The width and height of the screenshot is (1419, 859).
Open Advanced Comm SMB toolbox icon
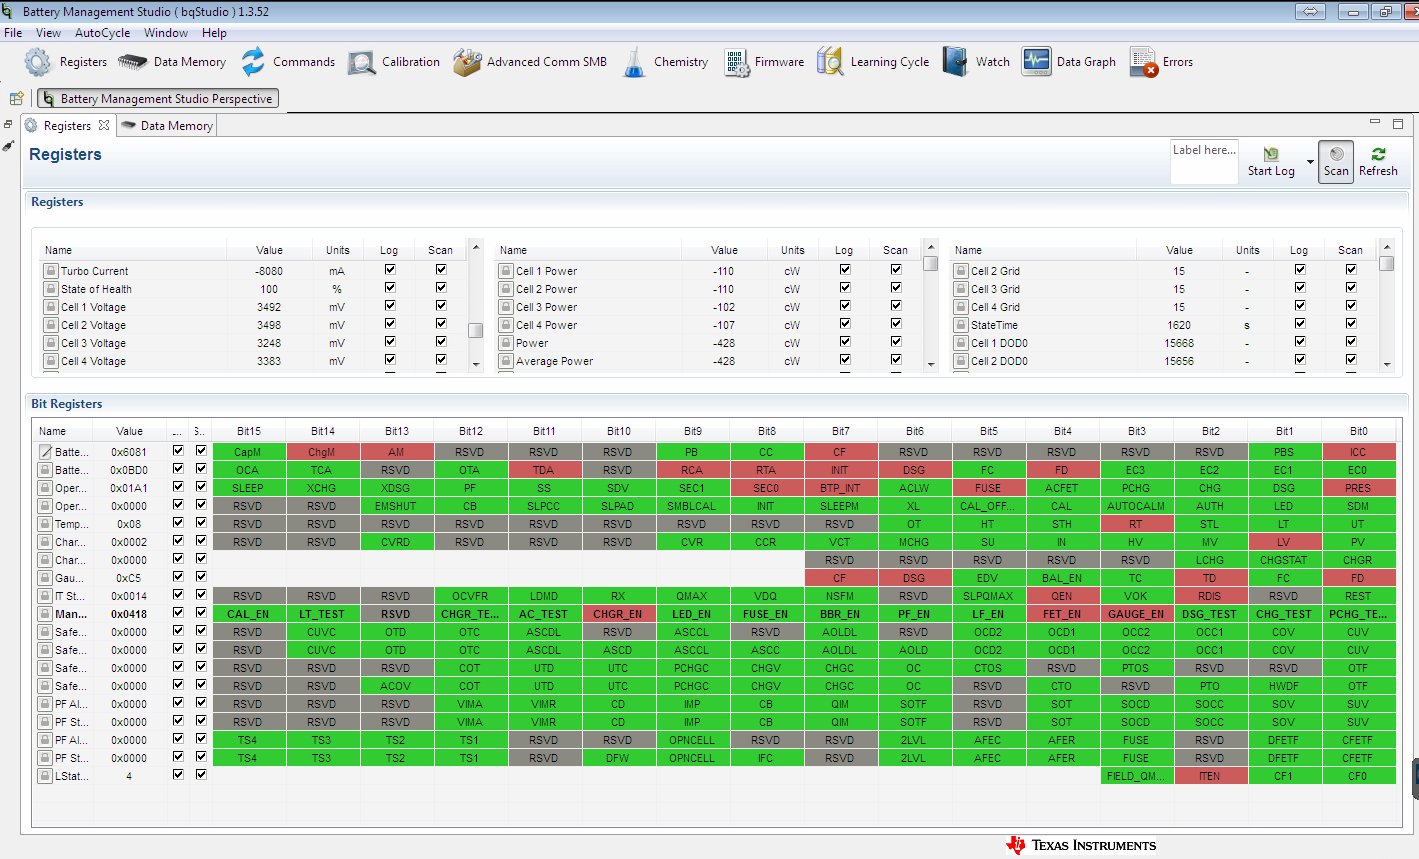467,62
